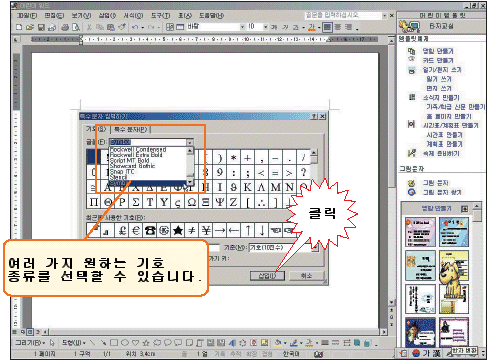Image resolution: width=488 pixels, height=360 pixels.
Task: Click the Undo arrow icon
Action: 135,27
